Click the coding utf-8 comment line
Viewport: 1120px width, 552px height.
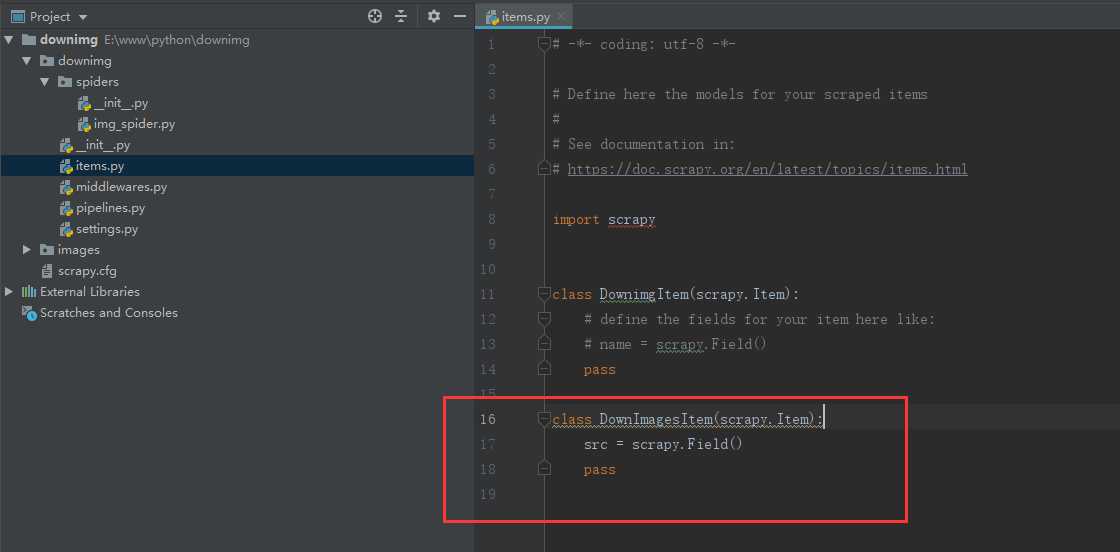coord(644,44)
